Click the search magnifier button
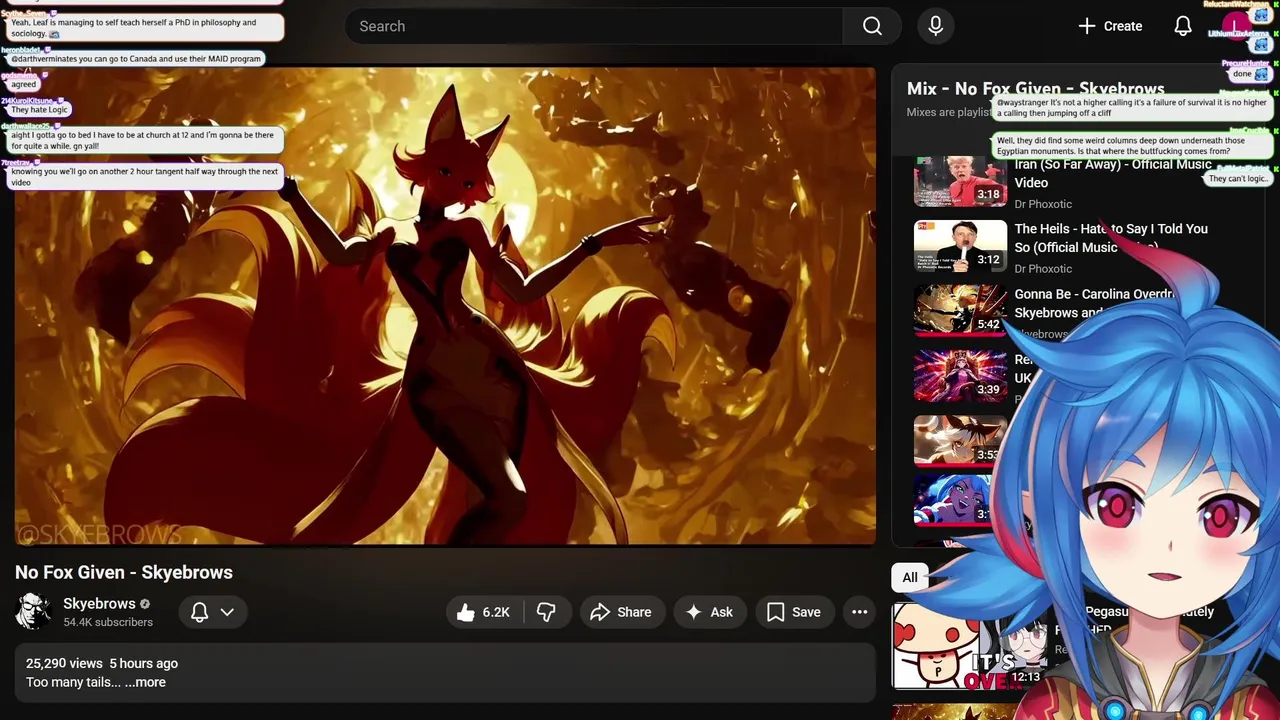This screenshot has height=720, width=1280. 872,26
